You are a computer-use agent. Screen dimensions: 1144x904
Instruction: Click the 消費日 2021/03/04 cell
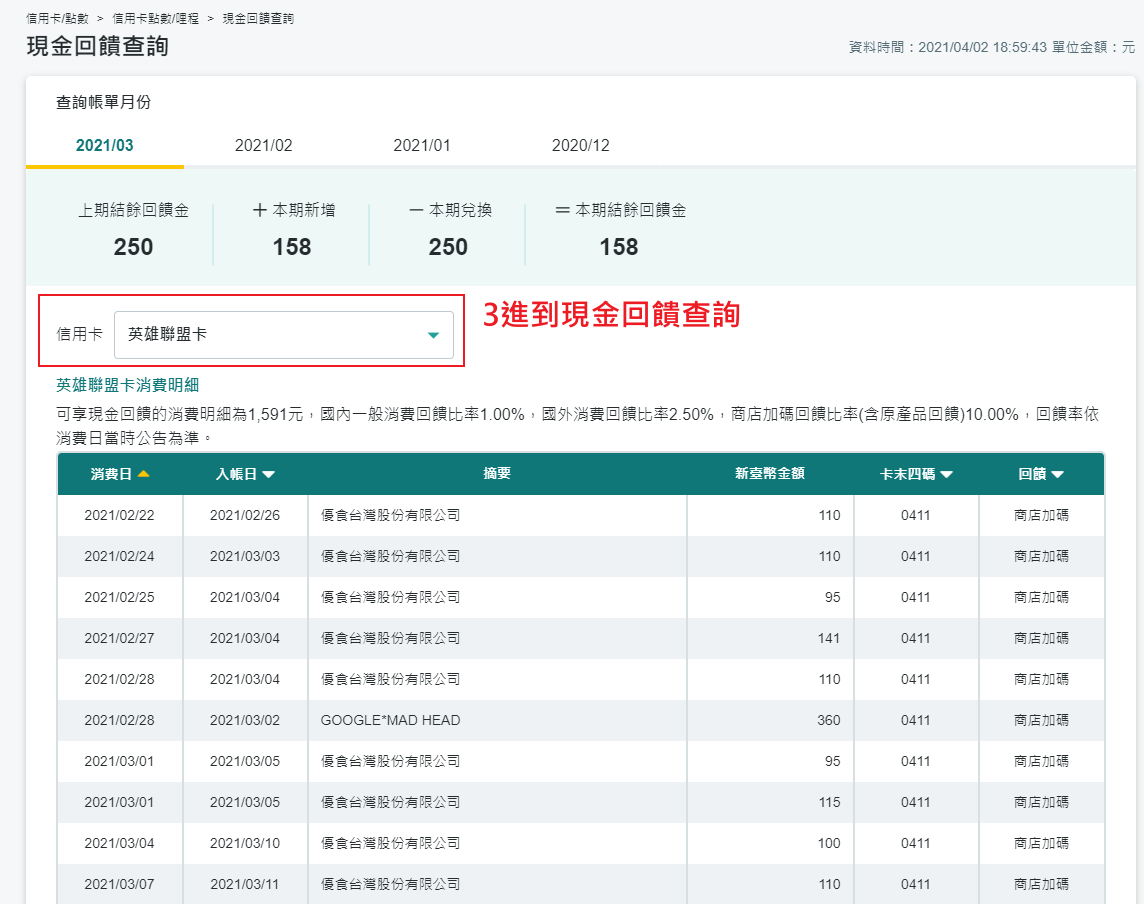click(120, 843)
